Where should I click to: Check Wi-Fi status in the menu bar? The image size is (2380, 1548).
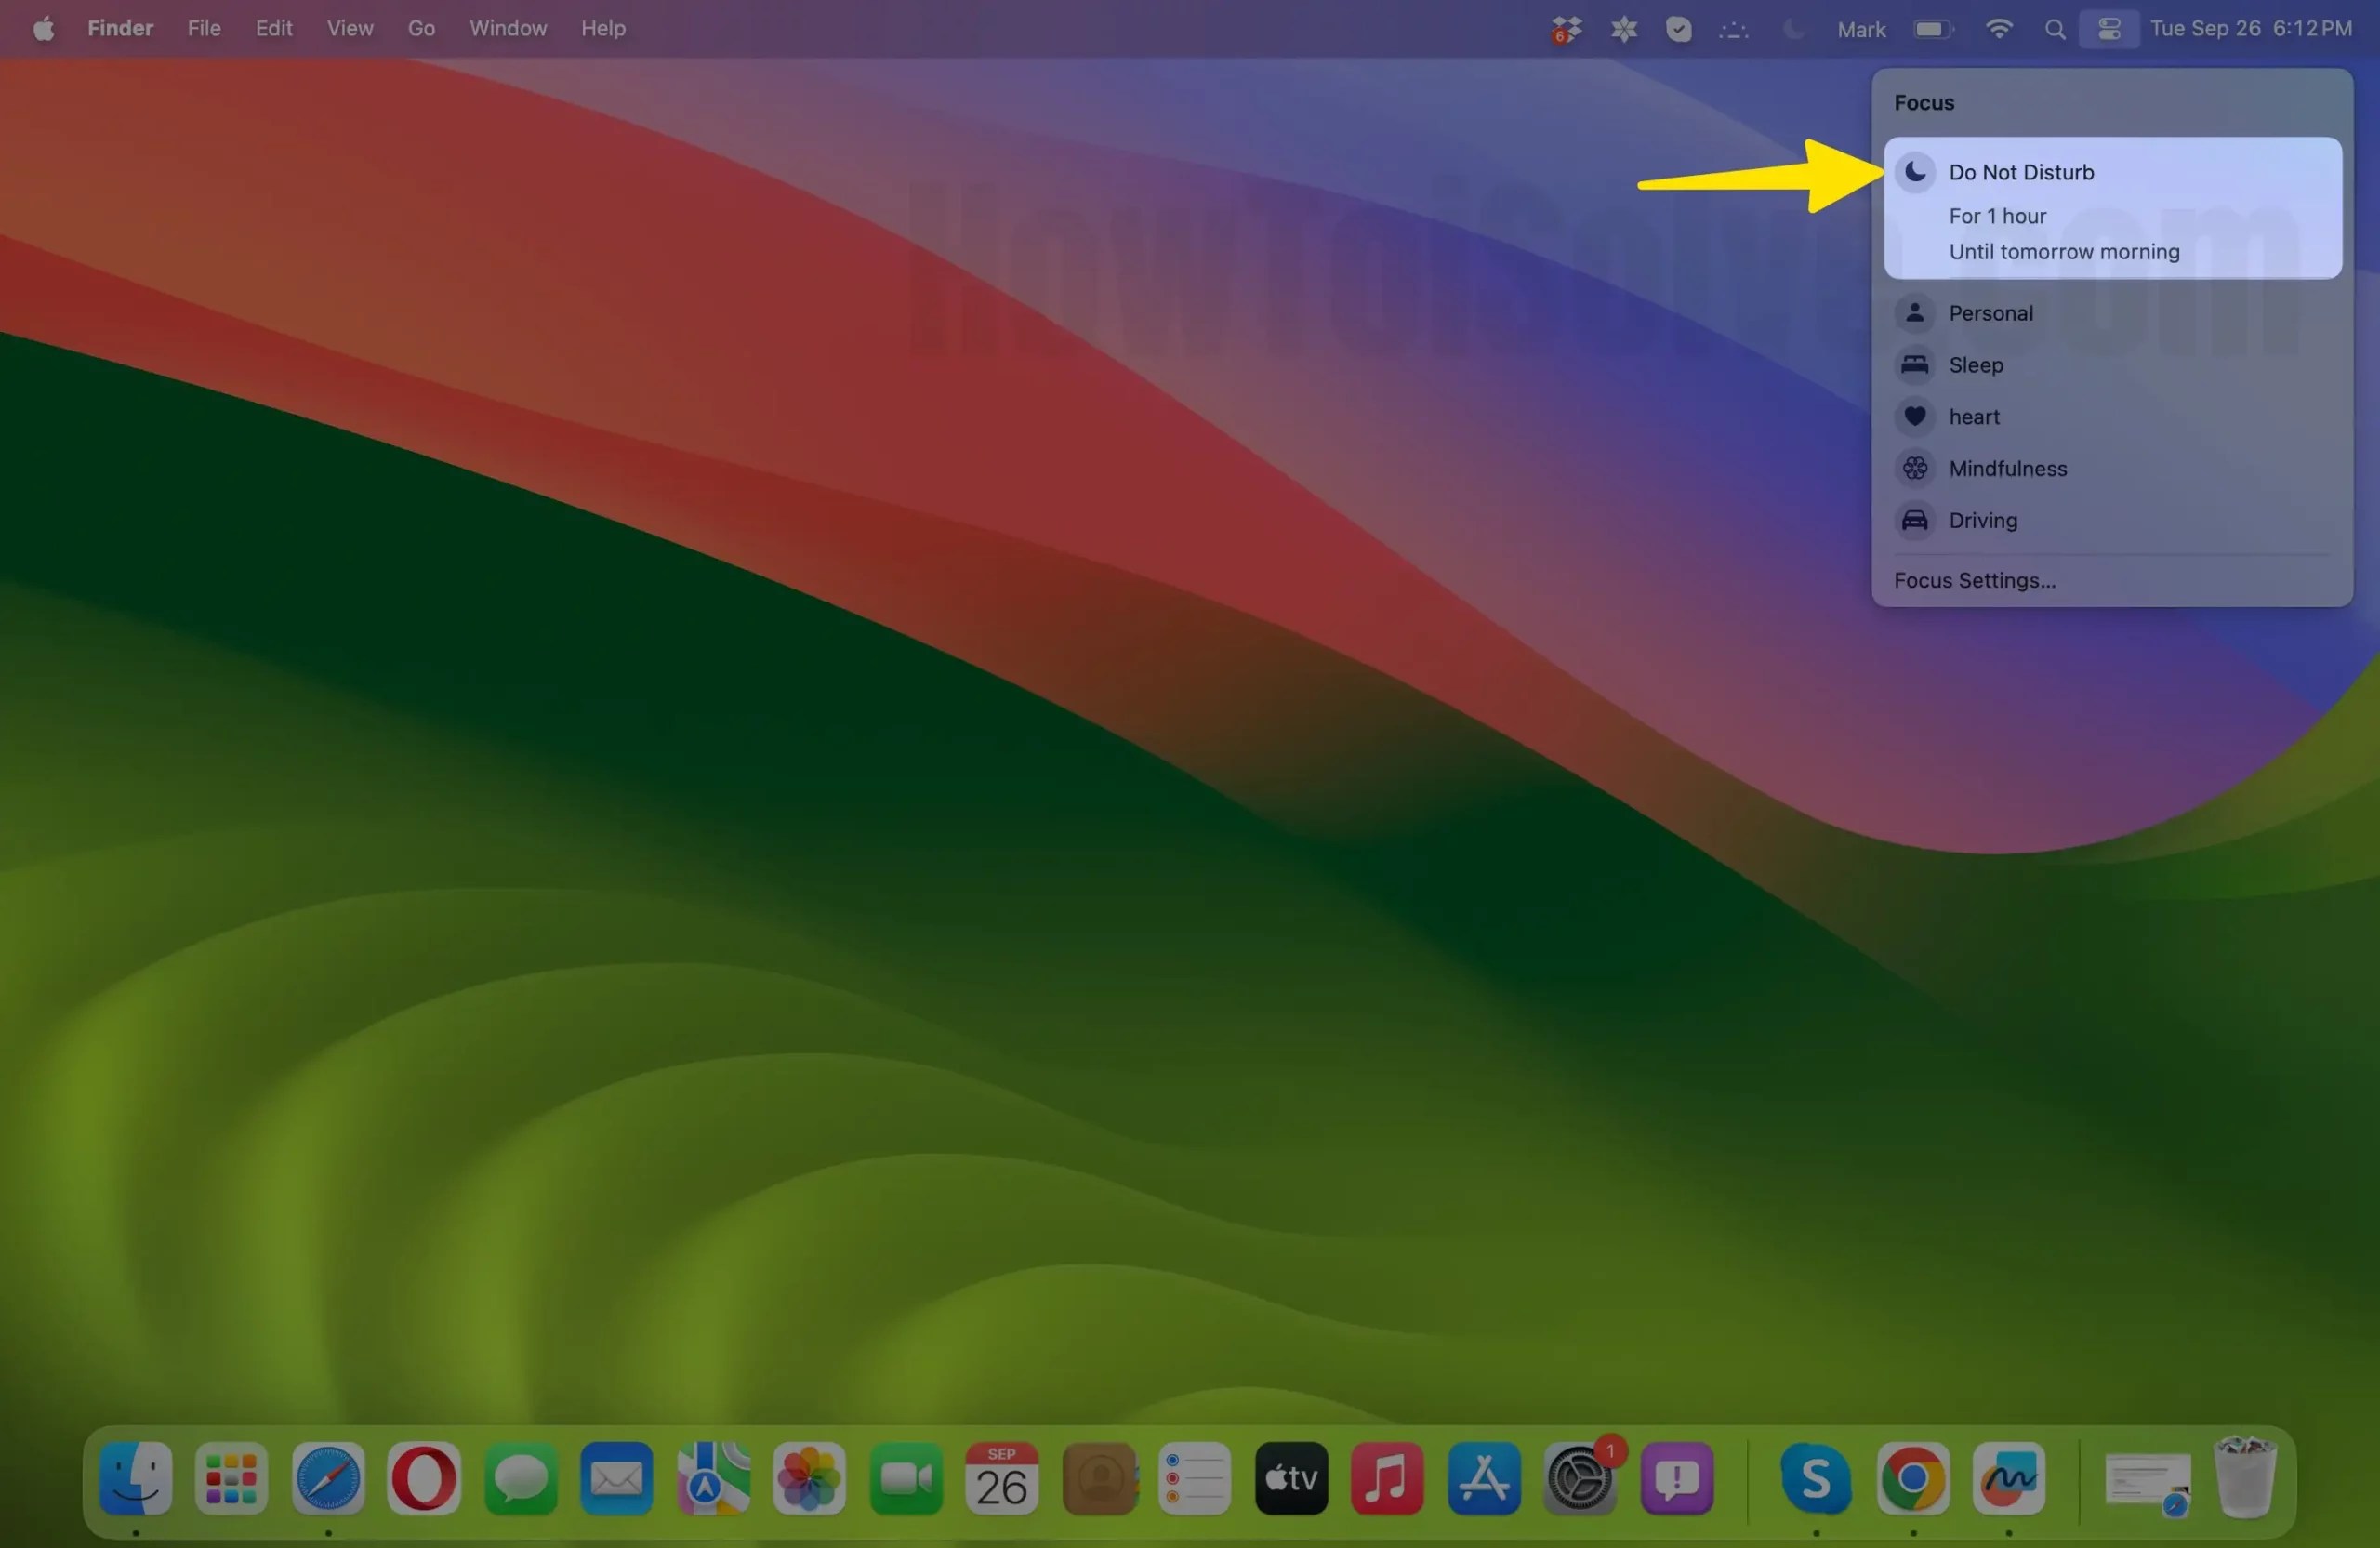point(1998,28)
